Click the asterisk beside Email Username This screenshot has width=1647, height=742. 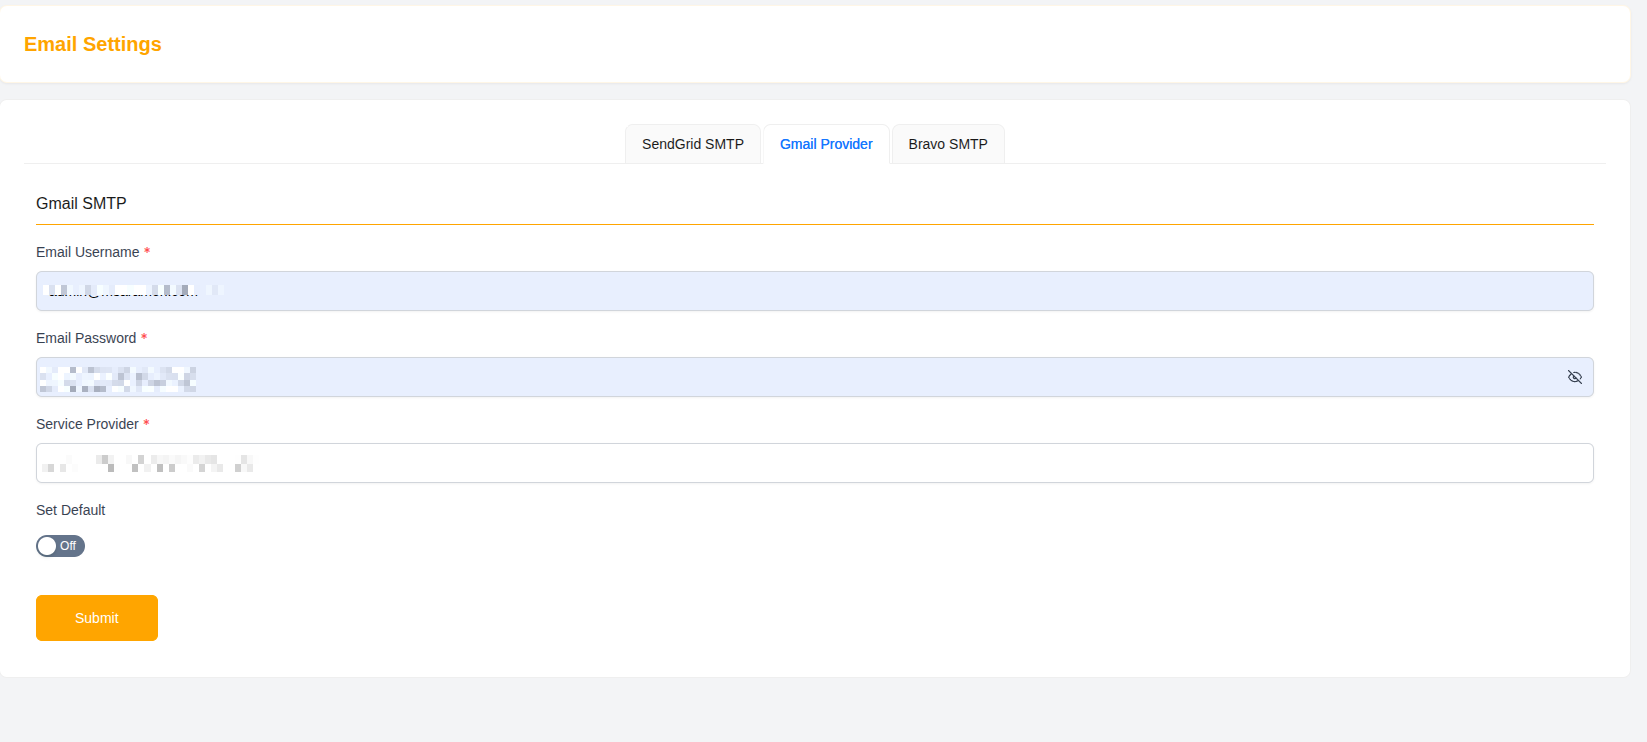point(147,251)
